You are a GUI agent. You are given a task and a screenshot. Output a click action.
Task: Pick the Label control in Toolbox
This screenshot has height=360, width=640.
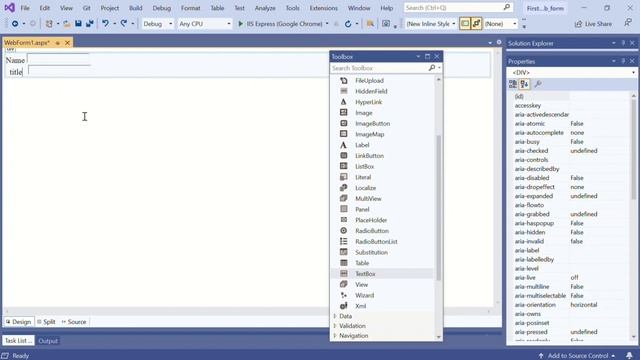362,145
